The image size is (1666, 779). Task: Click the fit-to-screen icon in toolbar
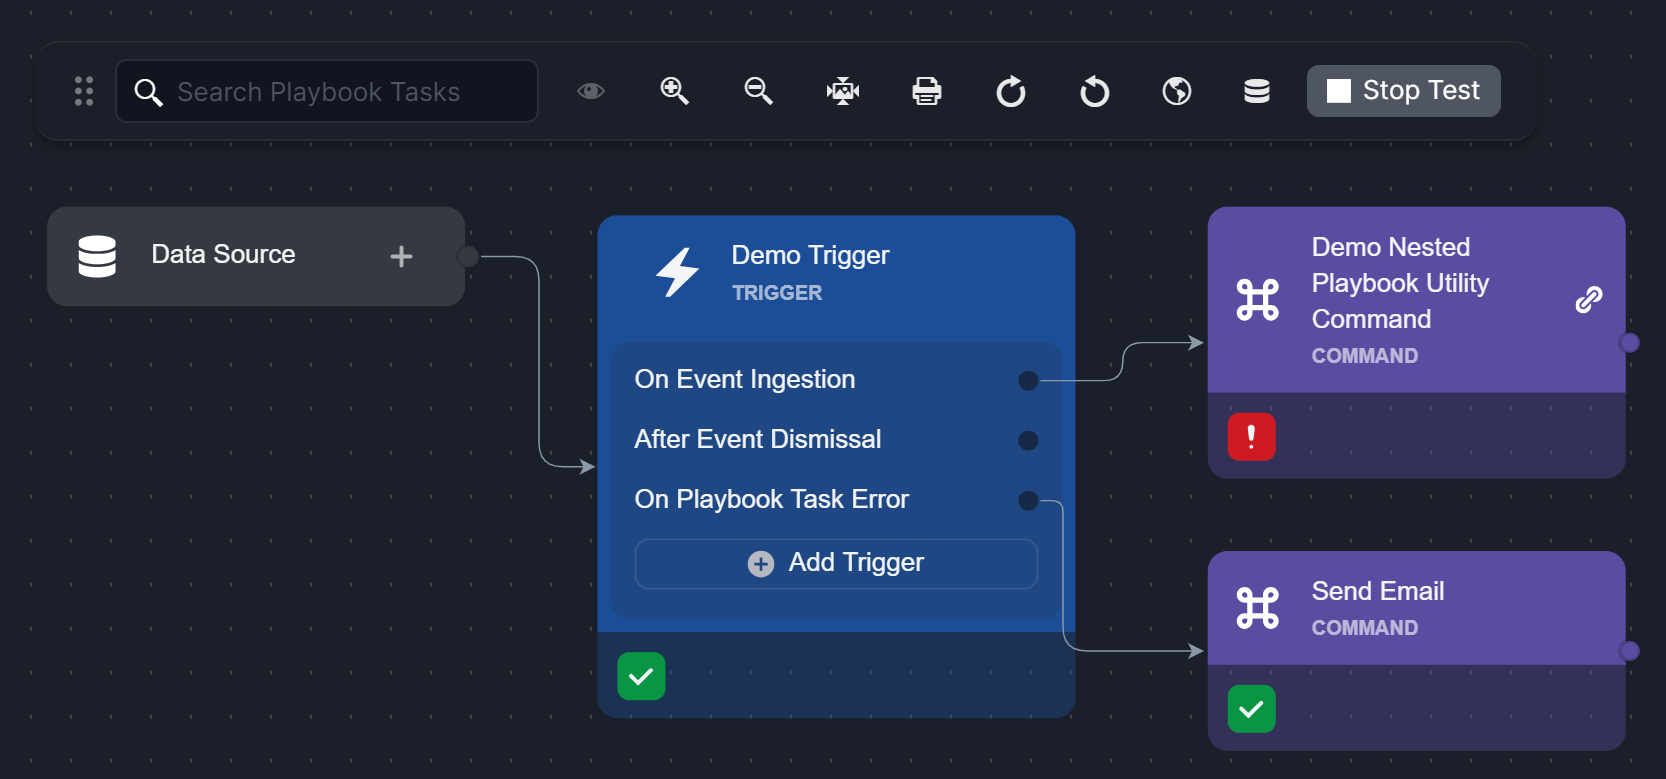pos(843,91)
